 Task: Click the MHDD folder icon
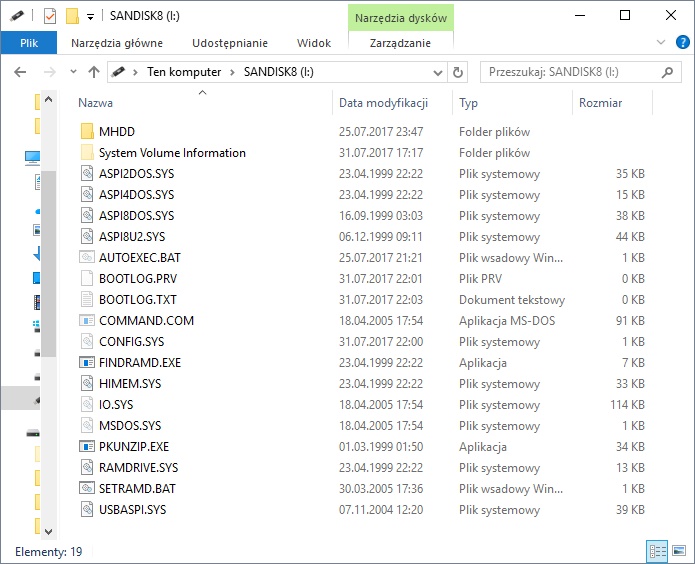point(87,132)
